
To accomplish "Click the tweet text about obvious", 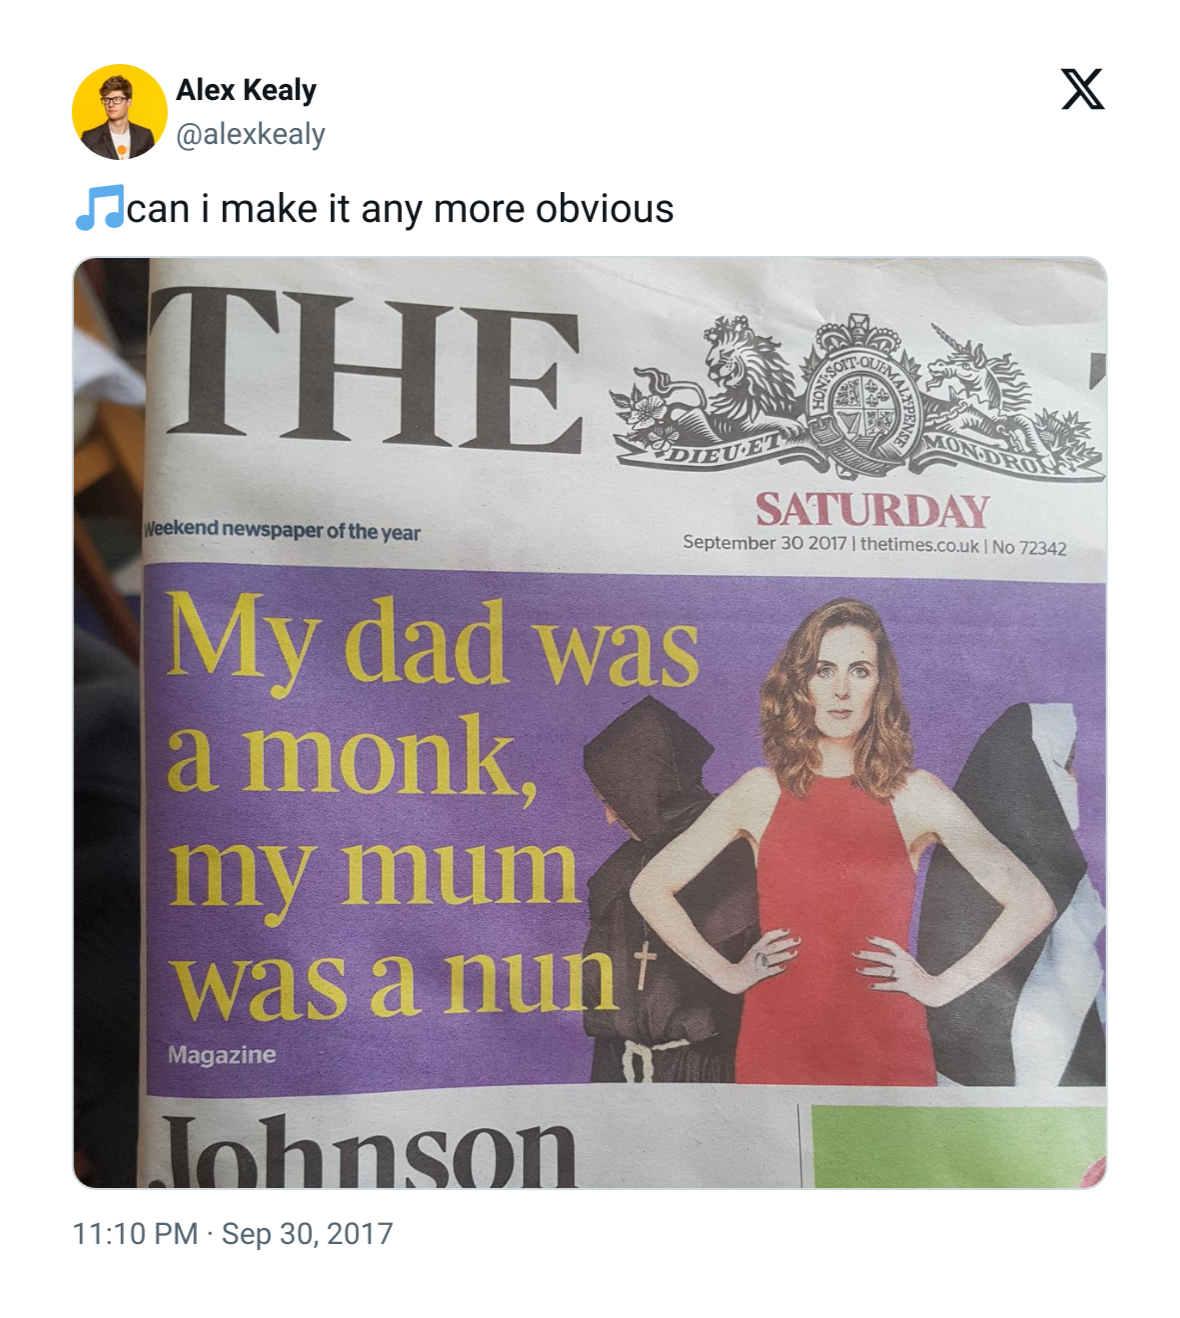I will click(x=400, y=209).
